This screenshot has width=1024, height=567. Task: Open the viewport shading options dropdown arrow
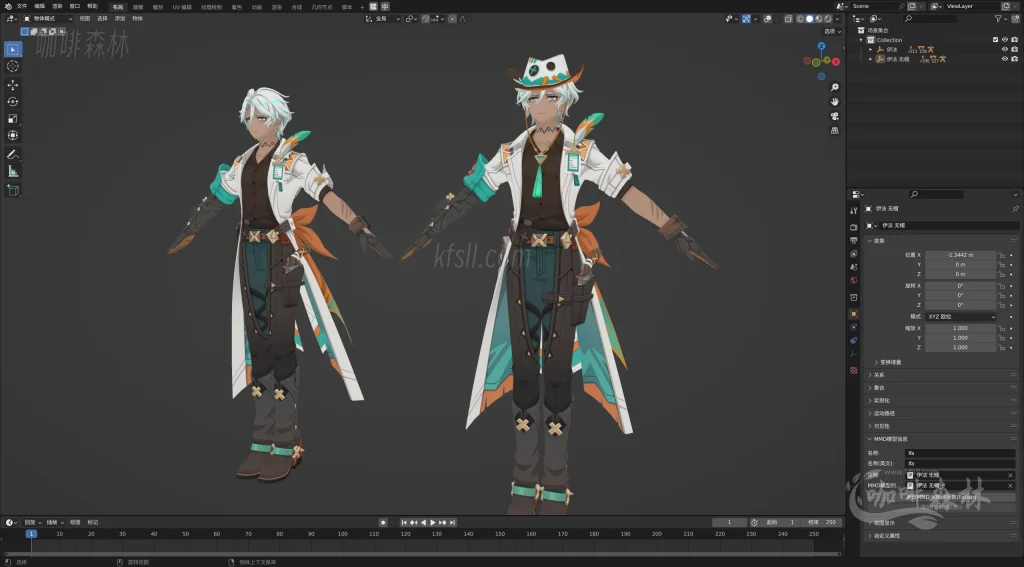click(837, 19)
